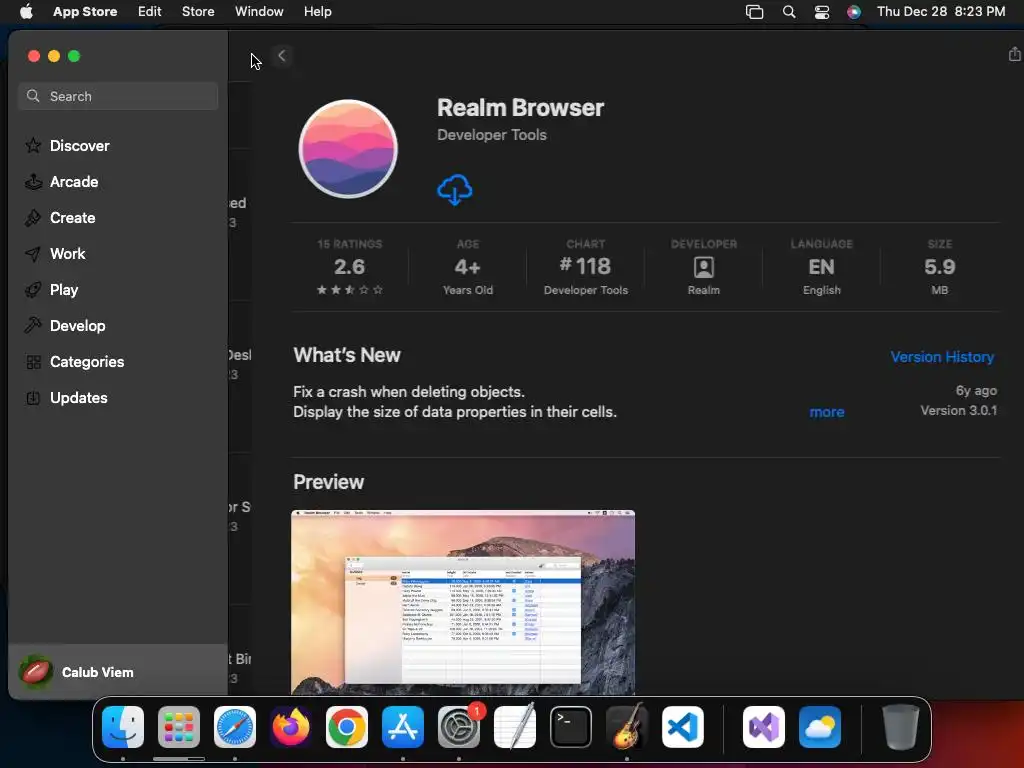Open the Realm developer icon

point(703,267)
